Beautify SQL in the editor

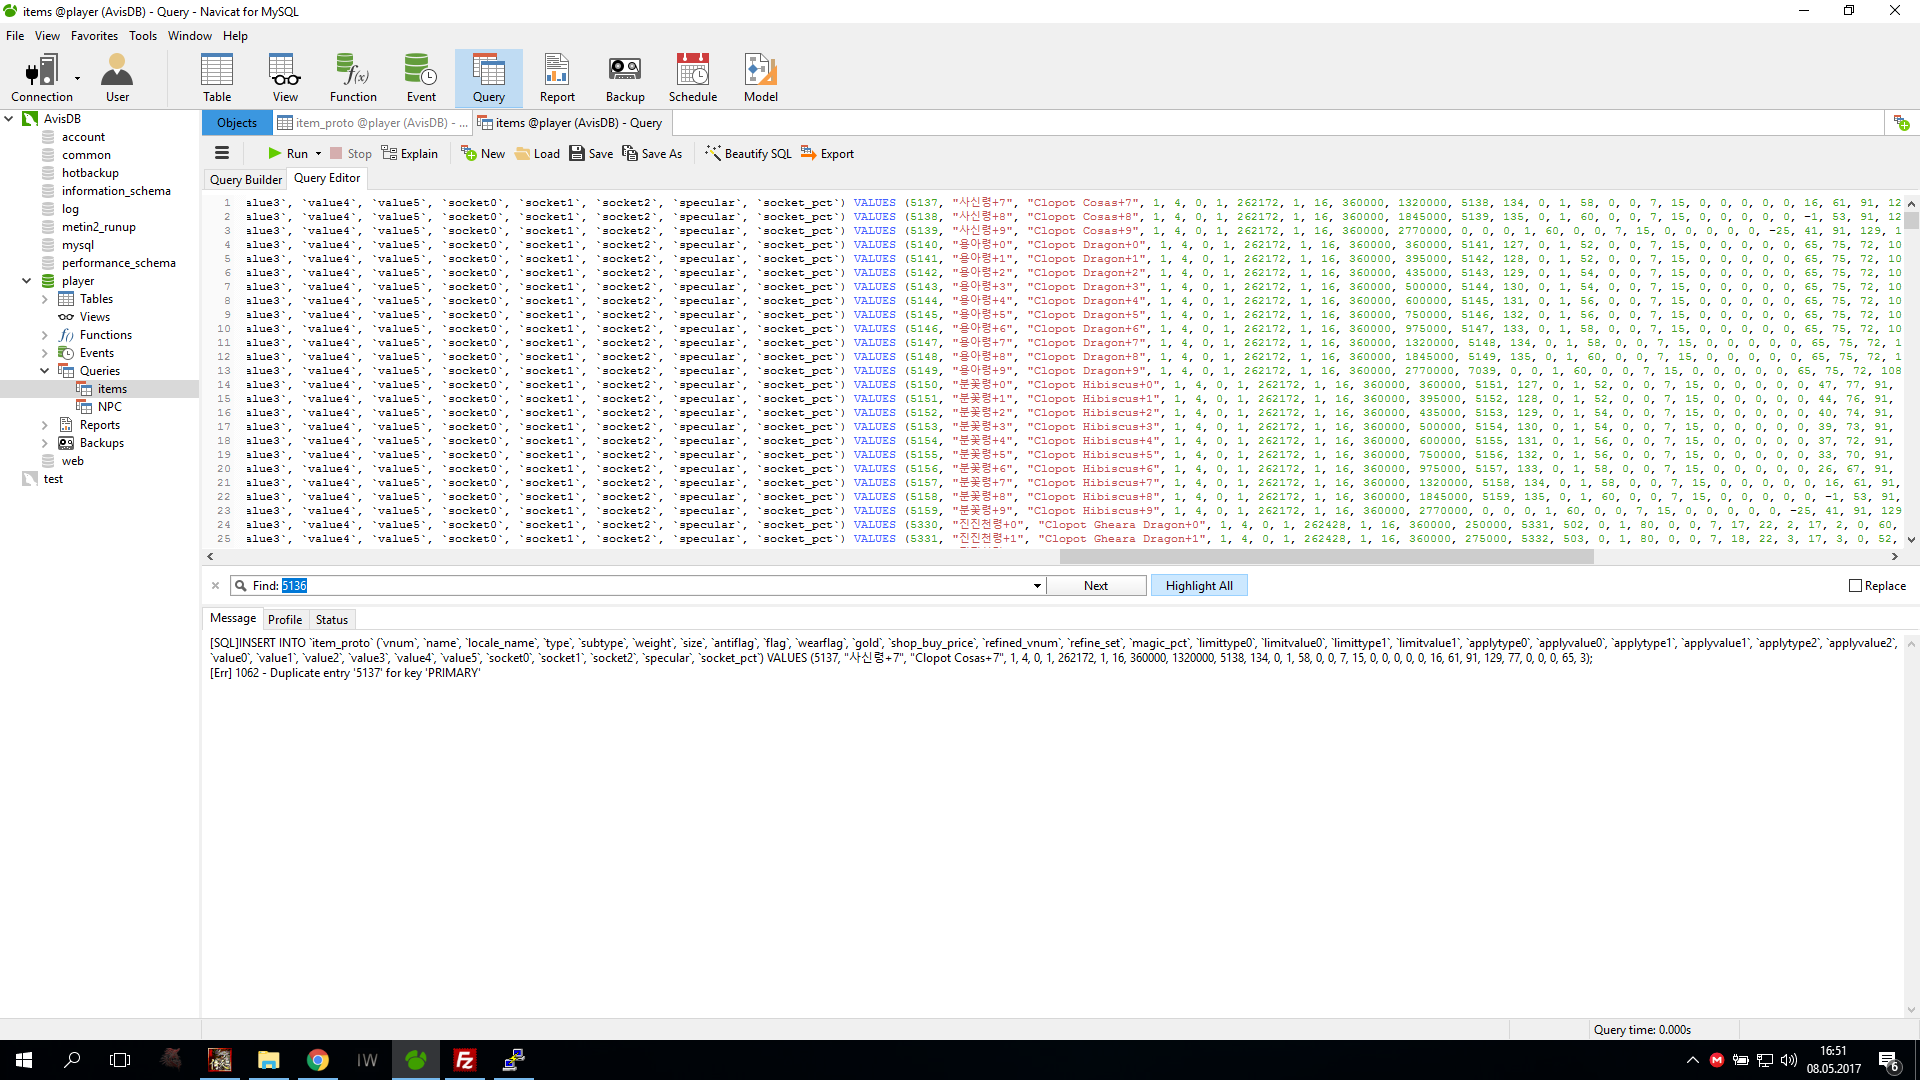(748, 153)
